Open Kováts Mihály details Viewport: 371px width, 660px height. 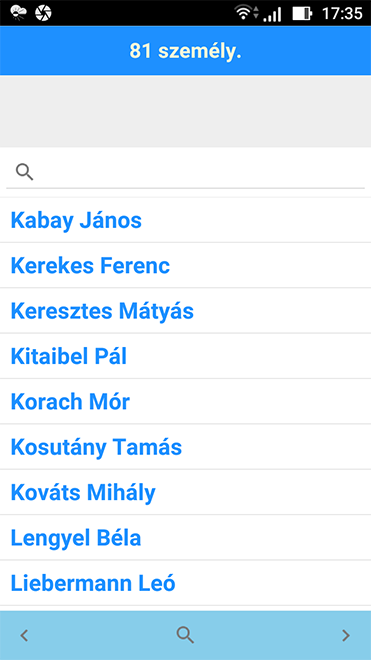click(x=185, y=492)
